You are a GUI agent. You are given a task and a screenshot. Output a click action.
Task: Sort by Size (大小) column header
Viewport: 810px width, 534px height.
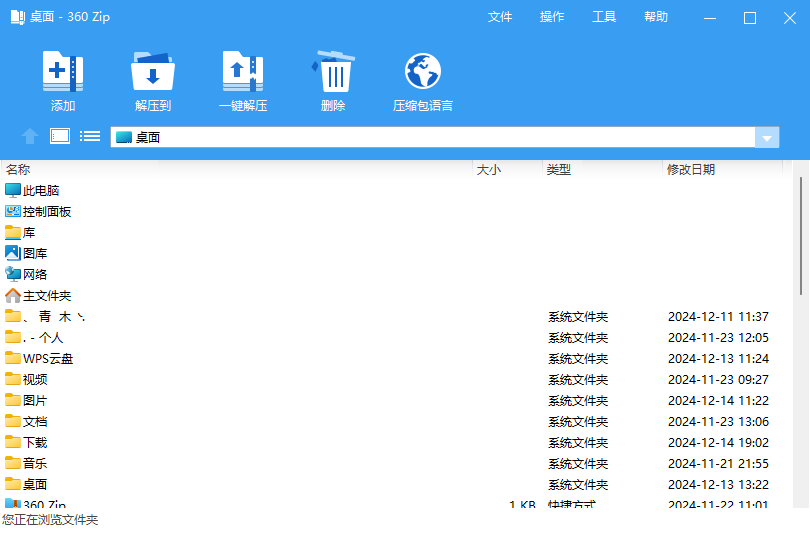click(489, 170)
